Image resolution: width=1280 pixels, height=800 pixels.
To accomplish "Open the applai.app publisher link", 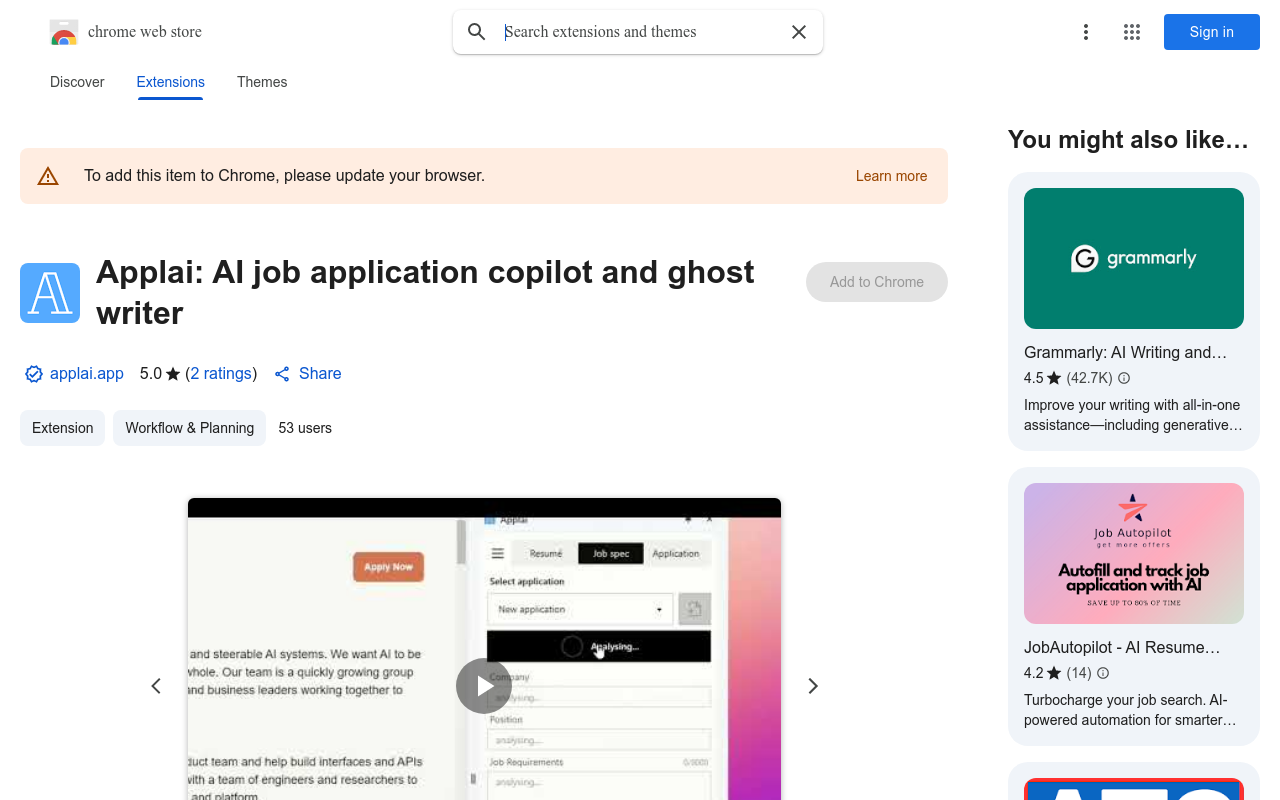I will pos(87,374).
